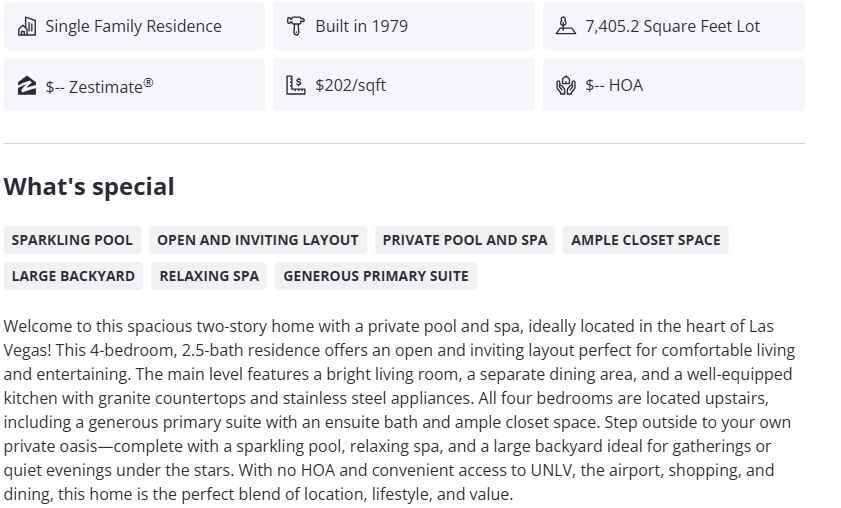The height and width of the screenshot is (508, 841).
Task: Click the Built in 1979 text
Action: click(361, 26)
